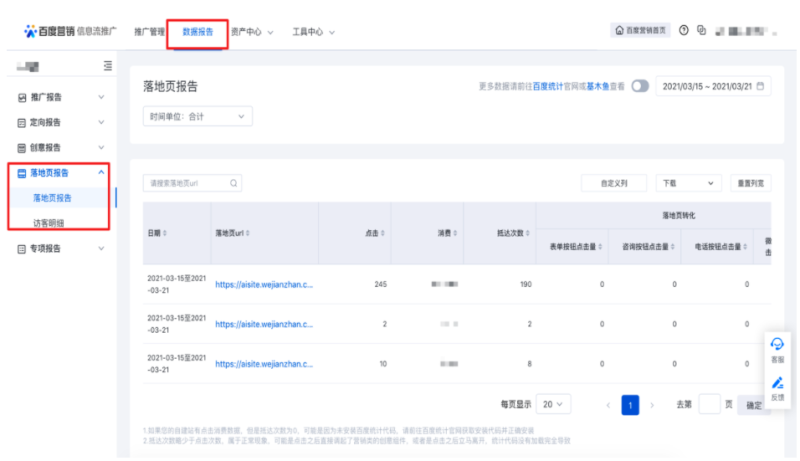Open 时间单位: 合计 dropdown
This screenshot has width=800, height=461.
click(197, 117)
